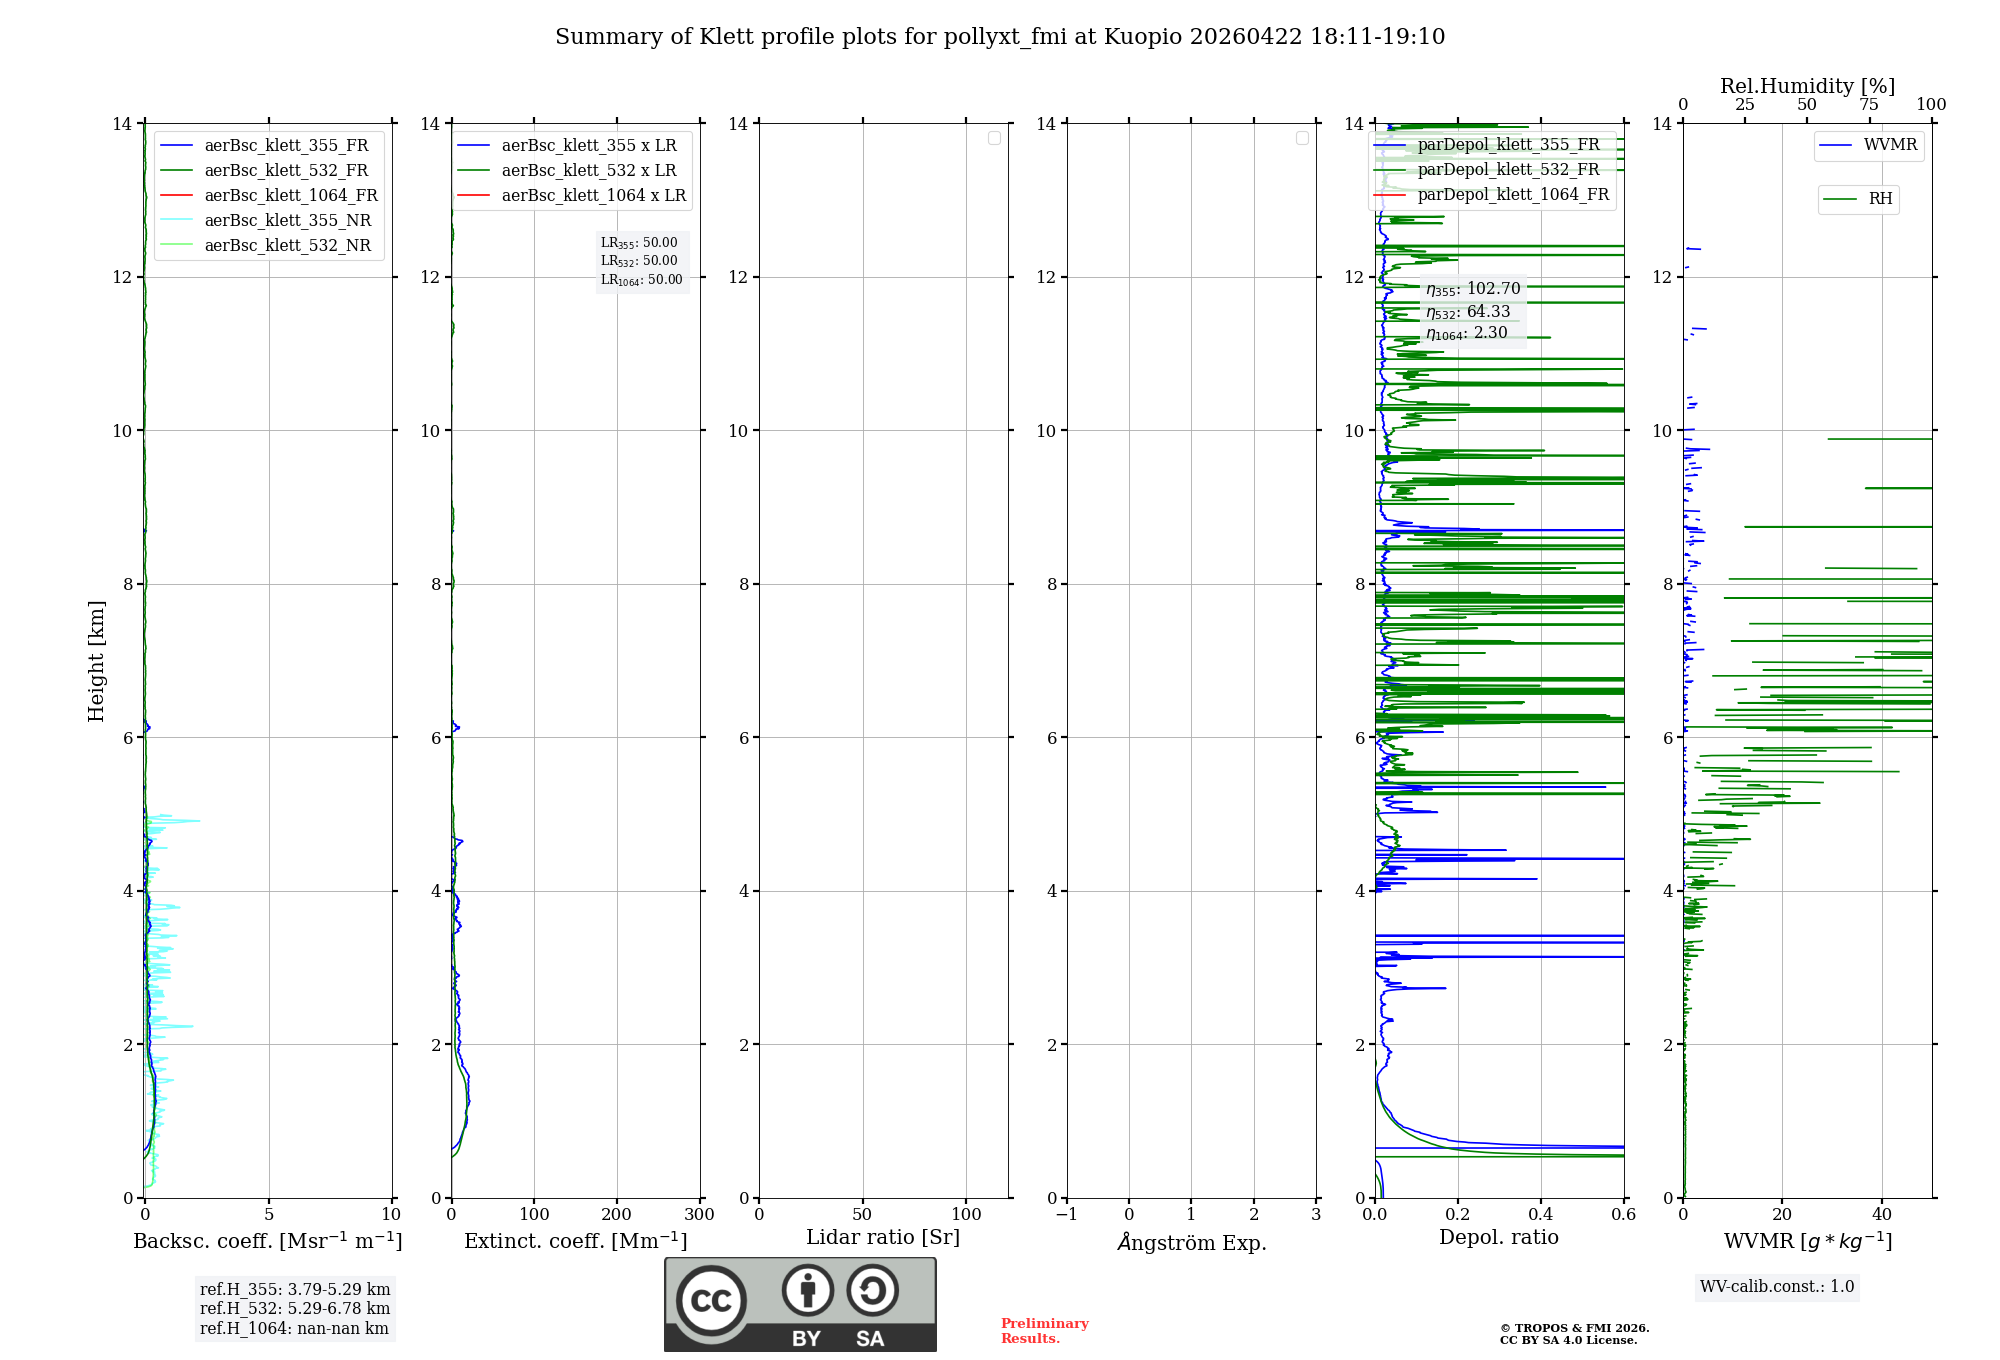Click the plot summary title text
Screen dimensions: 2000x1360
[x=1000, y=37]
